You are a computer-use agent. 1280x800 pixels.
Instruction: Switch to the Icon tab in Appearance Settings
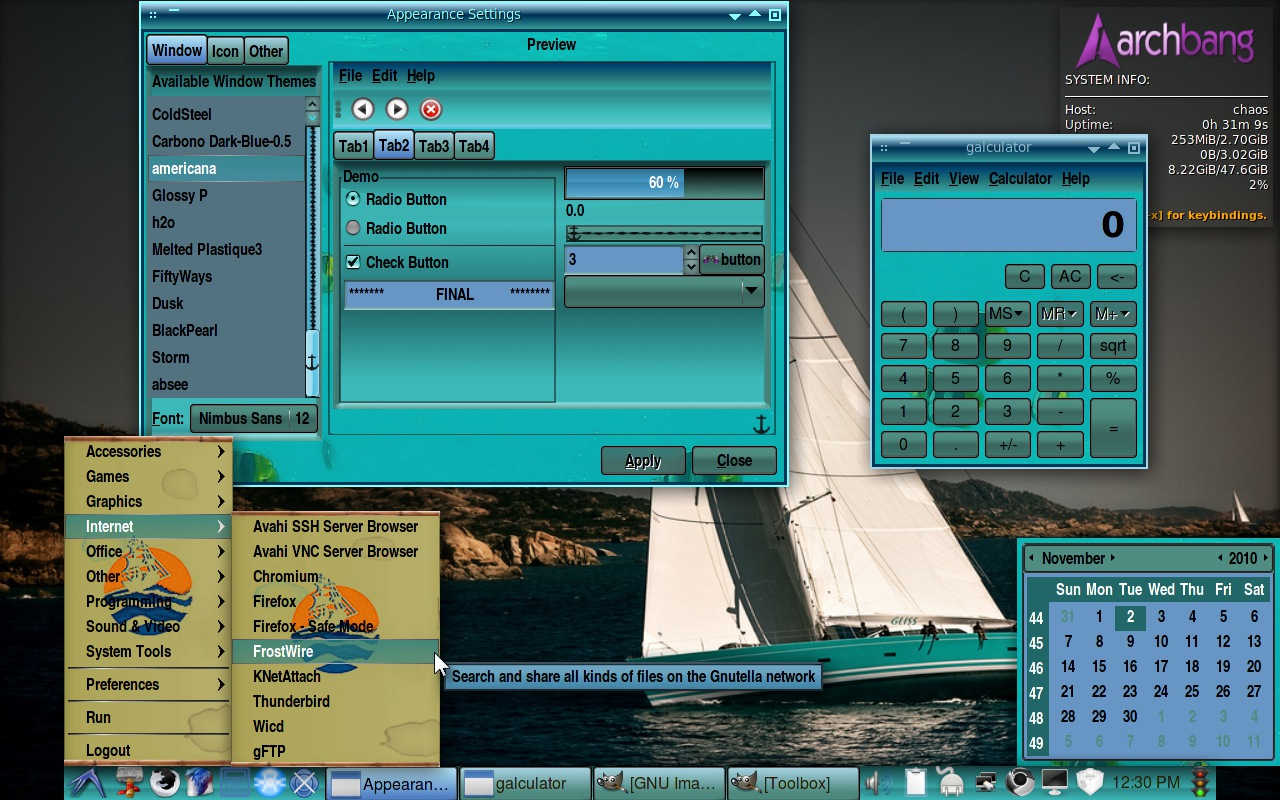(225, 51)
